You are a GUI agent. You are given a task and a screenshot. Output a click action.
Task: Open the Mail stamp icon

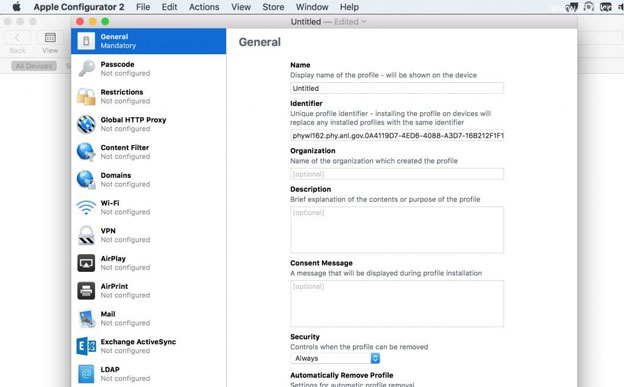coord(86,319)
